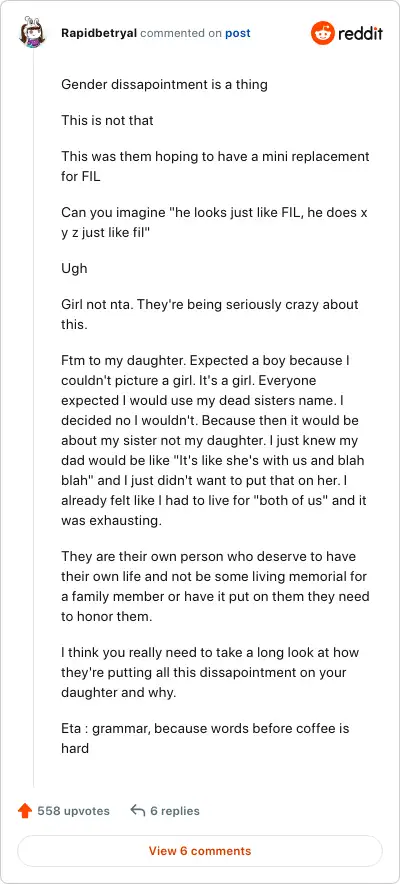Screen dimensions: 400x884
Task: Click the Rapidbetryal user avatar
Action: (x=33, y=33)
